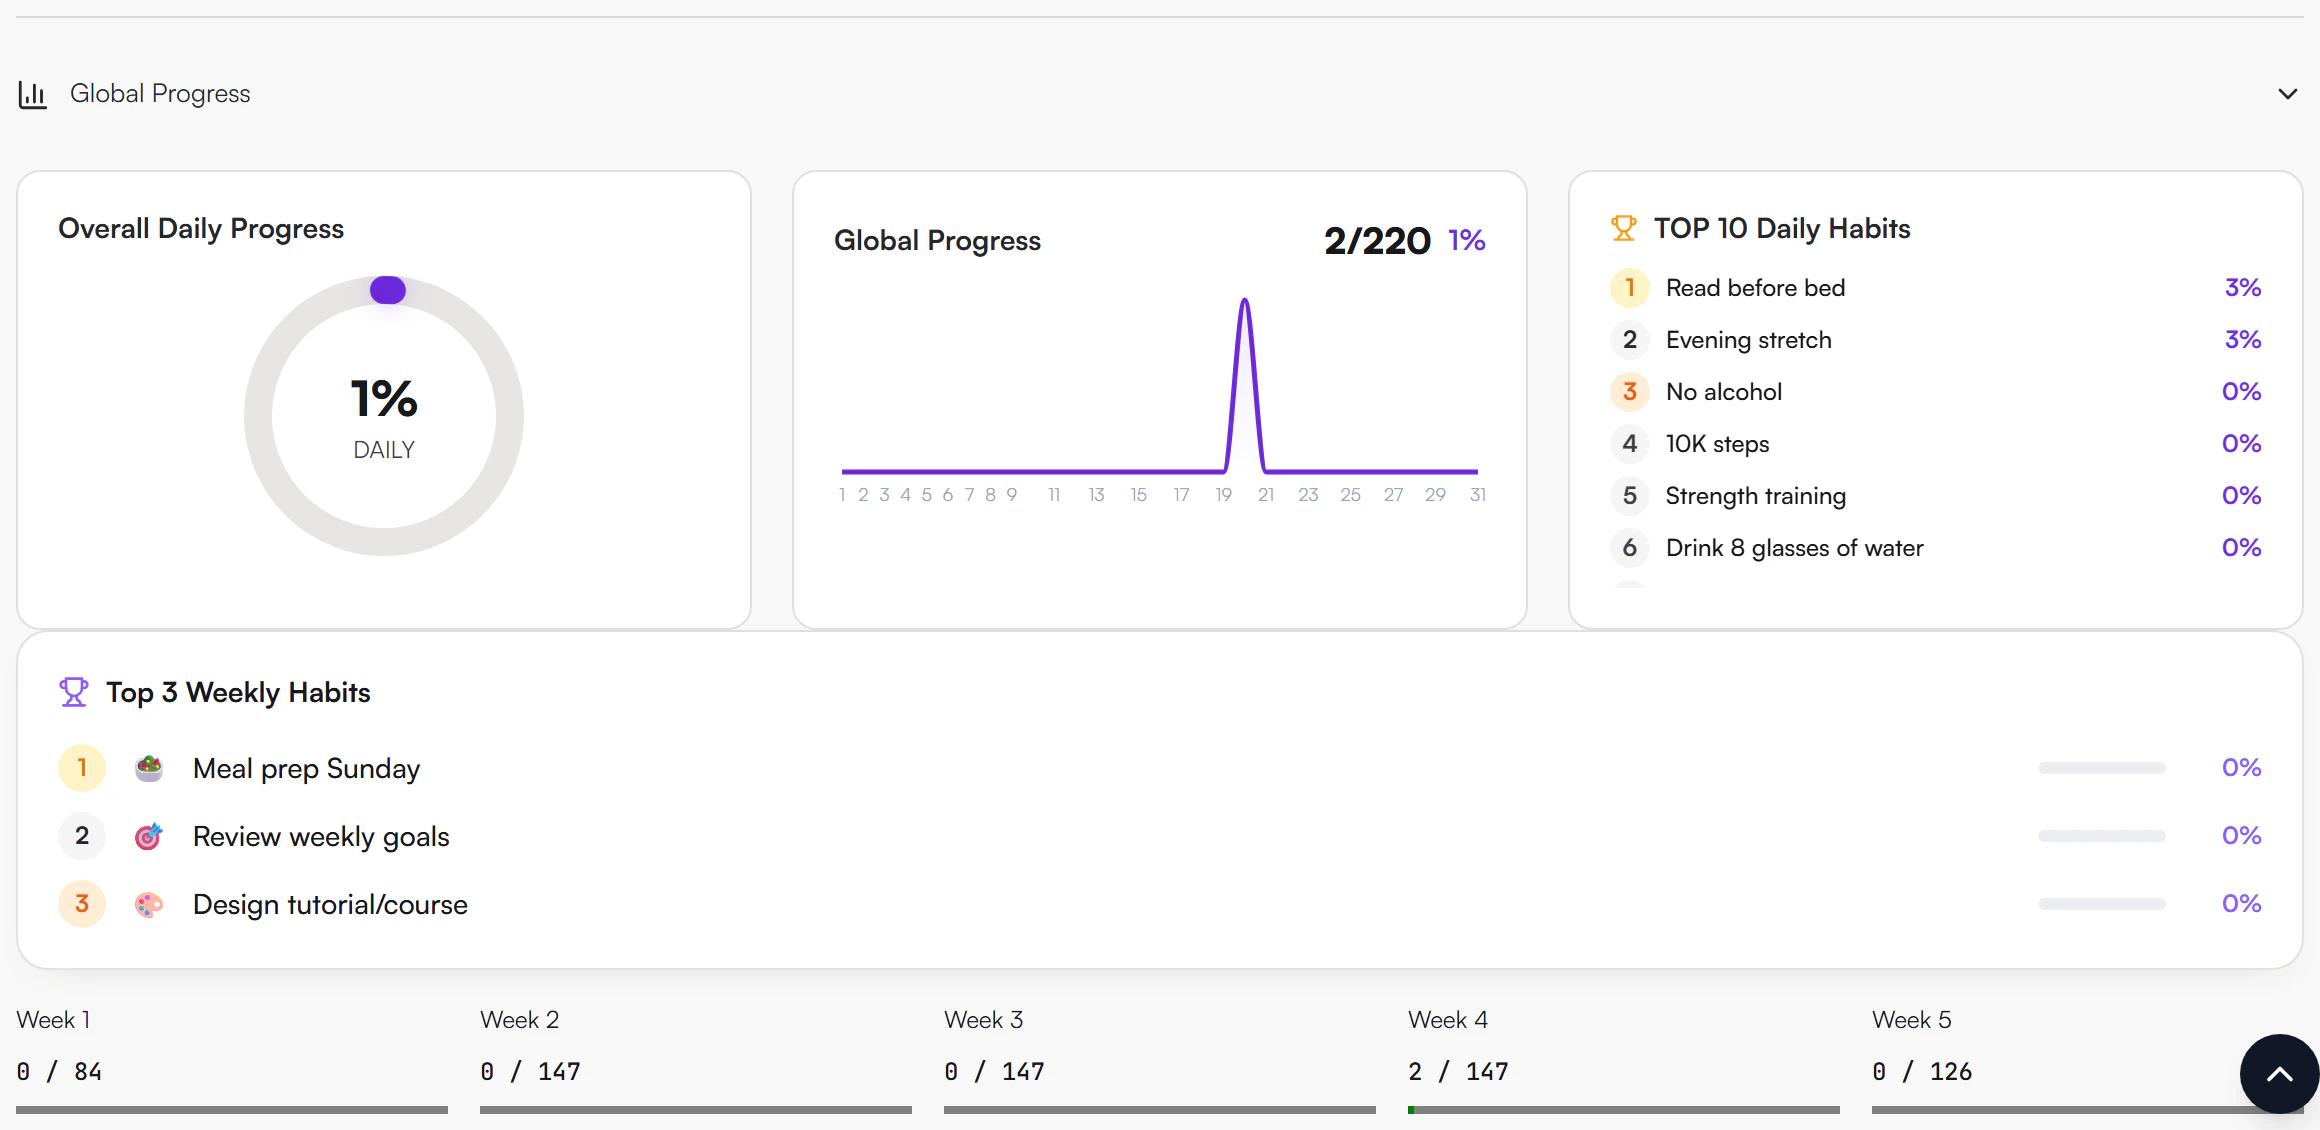Click the '0 / 147' count under Week 3
The width and height of the screenshot is (2320, 1130).
tap(994, 1072)
